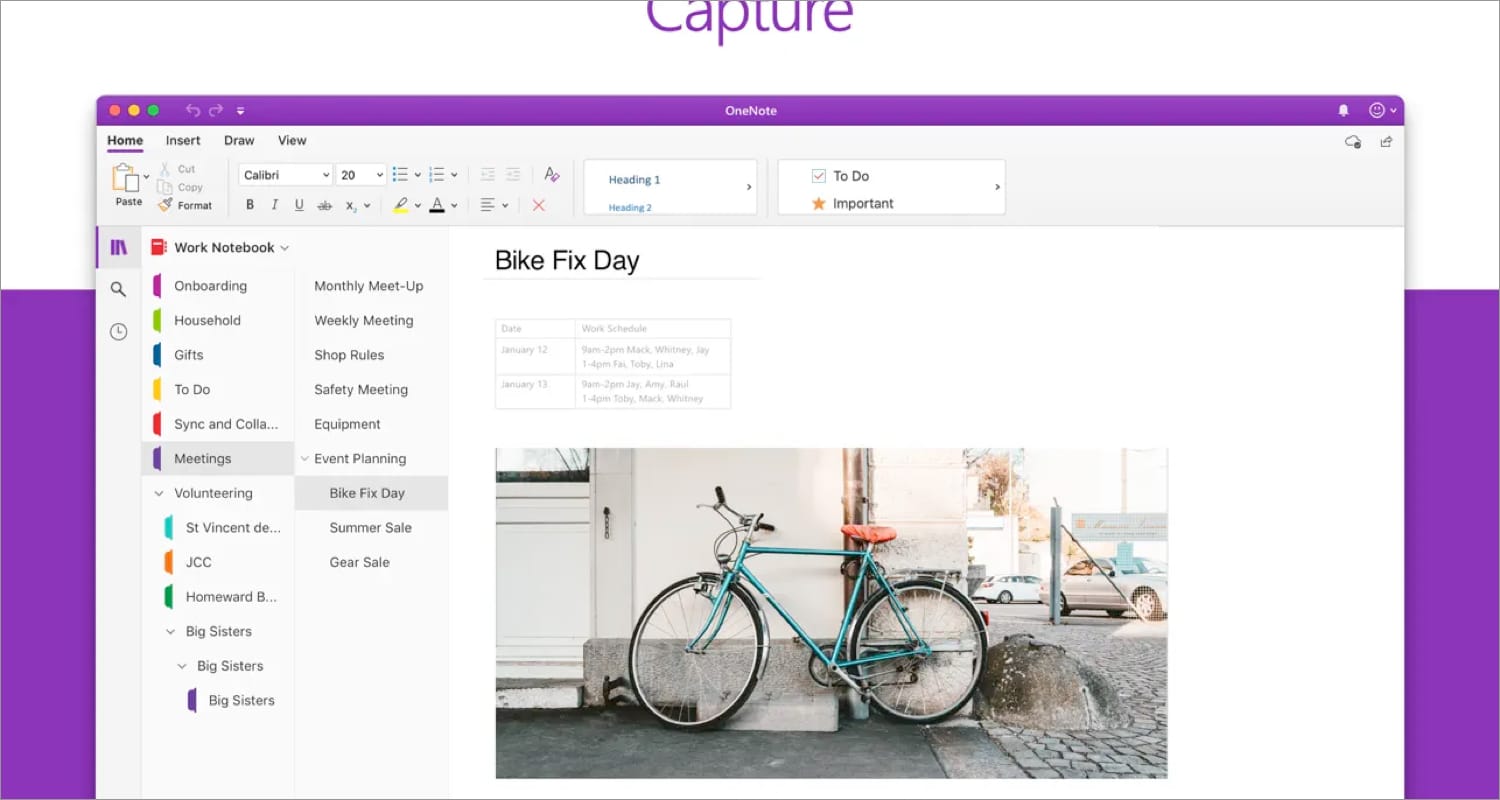Viewport: 1500px width, 800px height.
Task: Open recent notes clock icon
Action: pos(118,331)
